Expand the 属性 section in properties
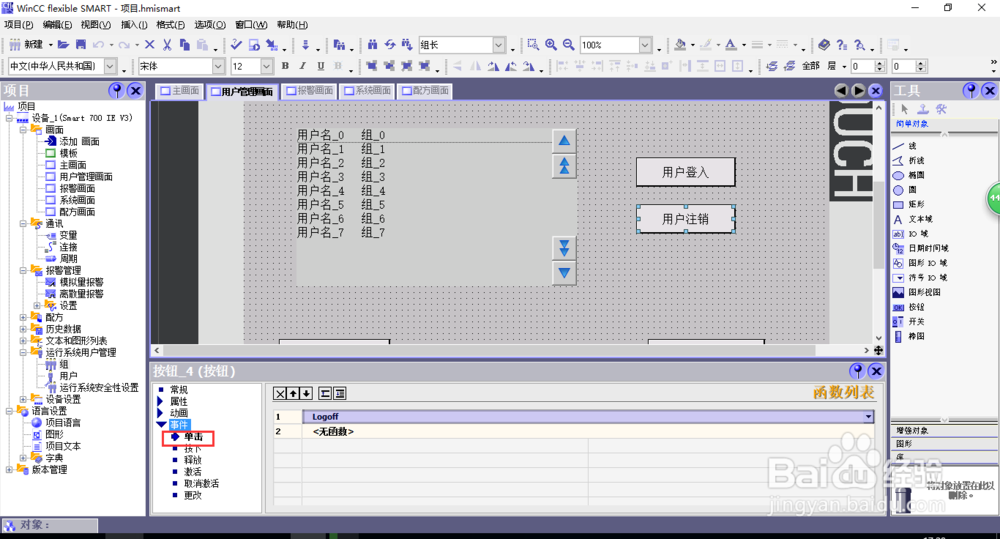This screenshot has width=1000, height=539. pyautogui.click(x=160, y=401)
